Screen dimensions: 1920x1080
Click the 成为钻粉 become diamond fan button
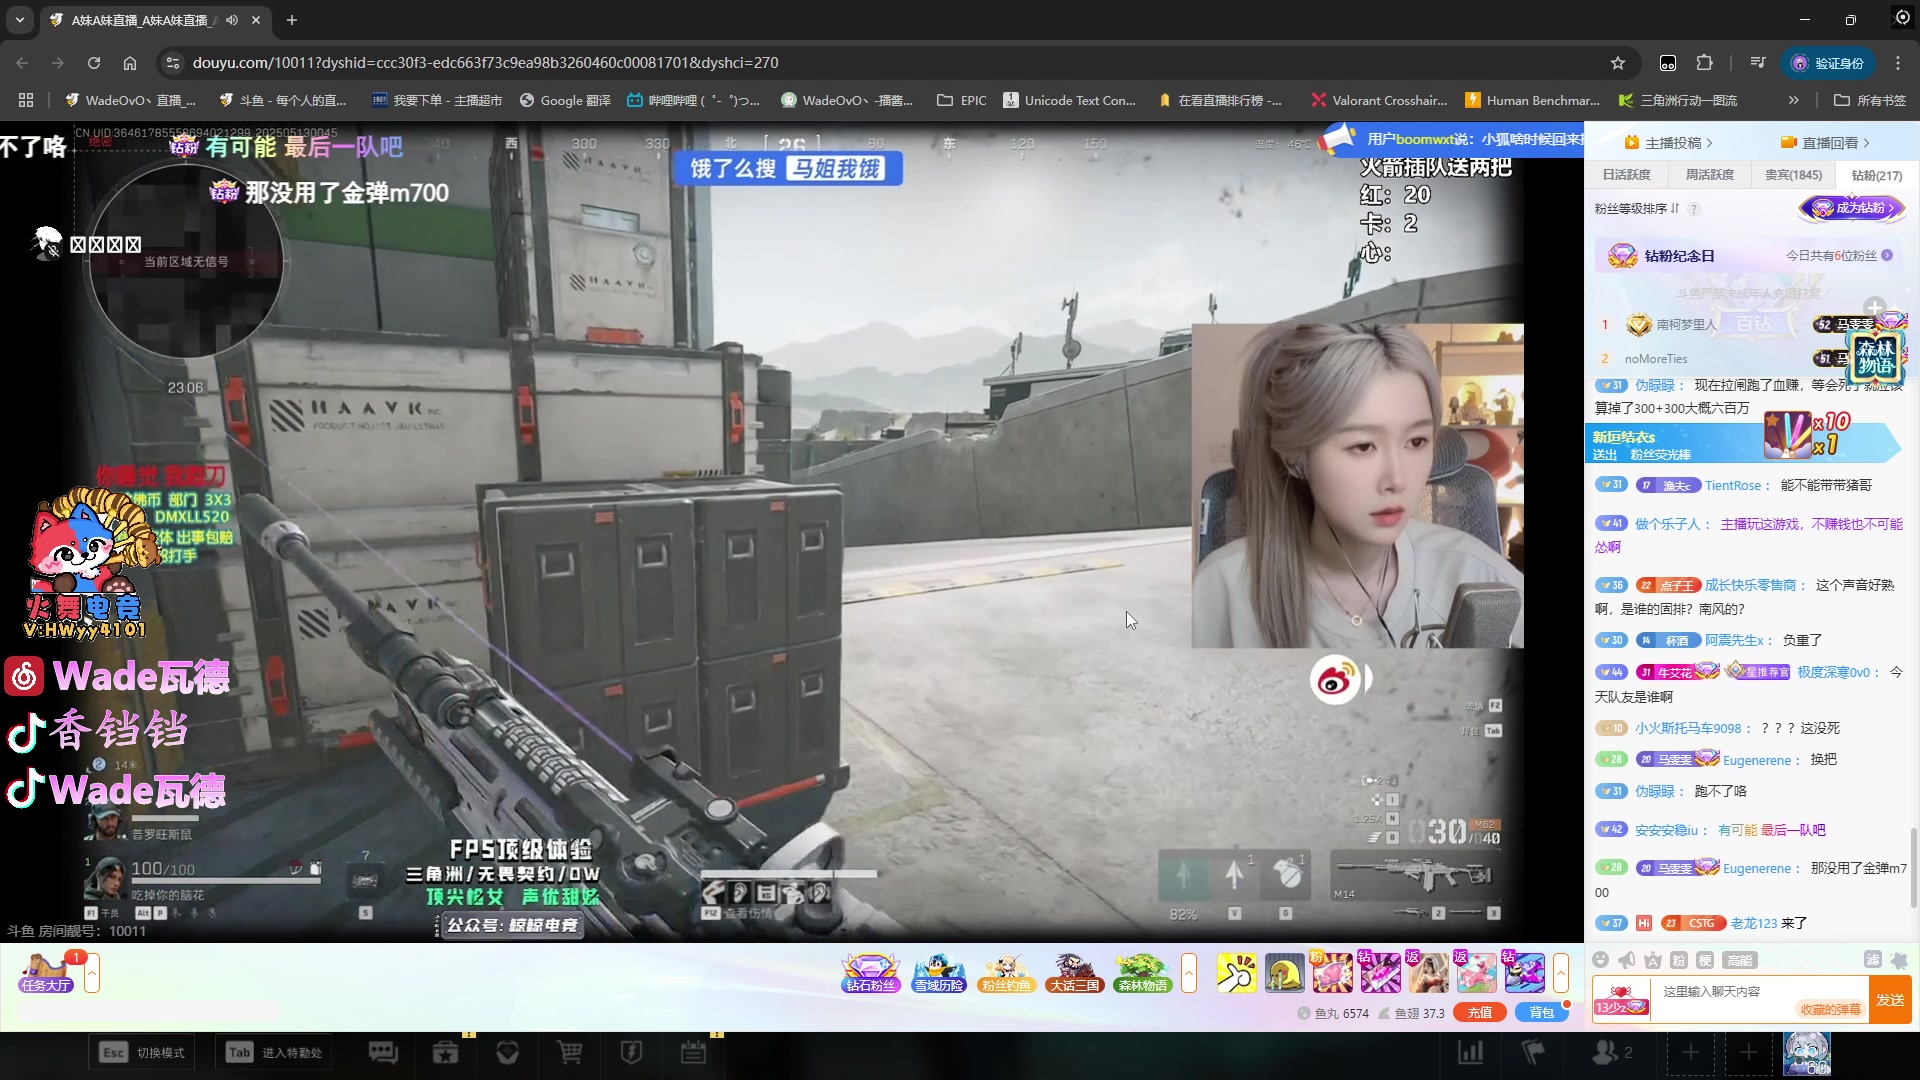coord(1852,209)
